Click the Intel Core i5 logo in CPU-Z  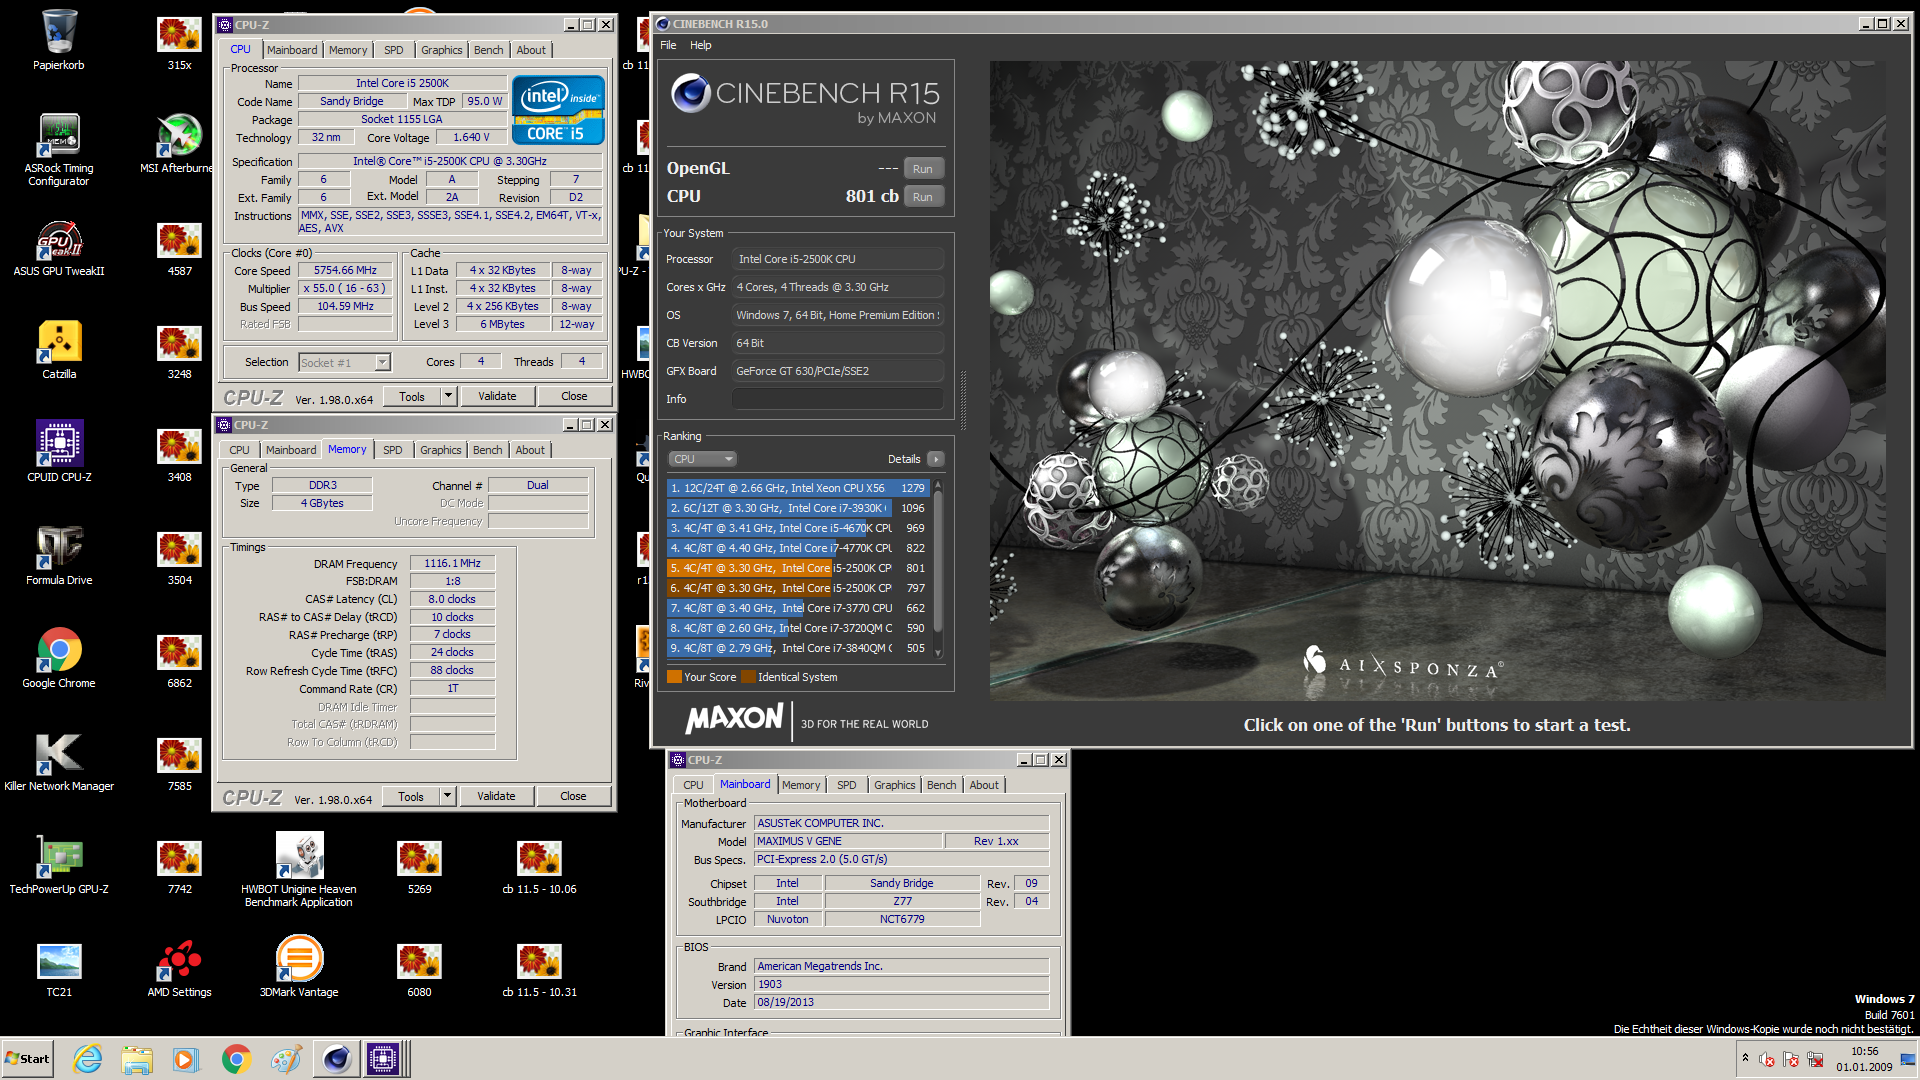558,110
